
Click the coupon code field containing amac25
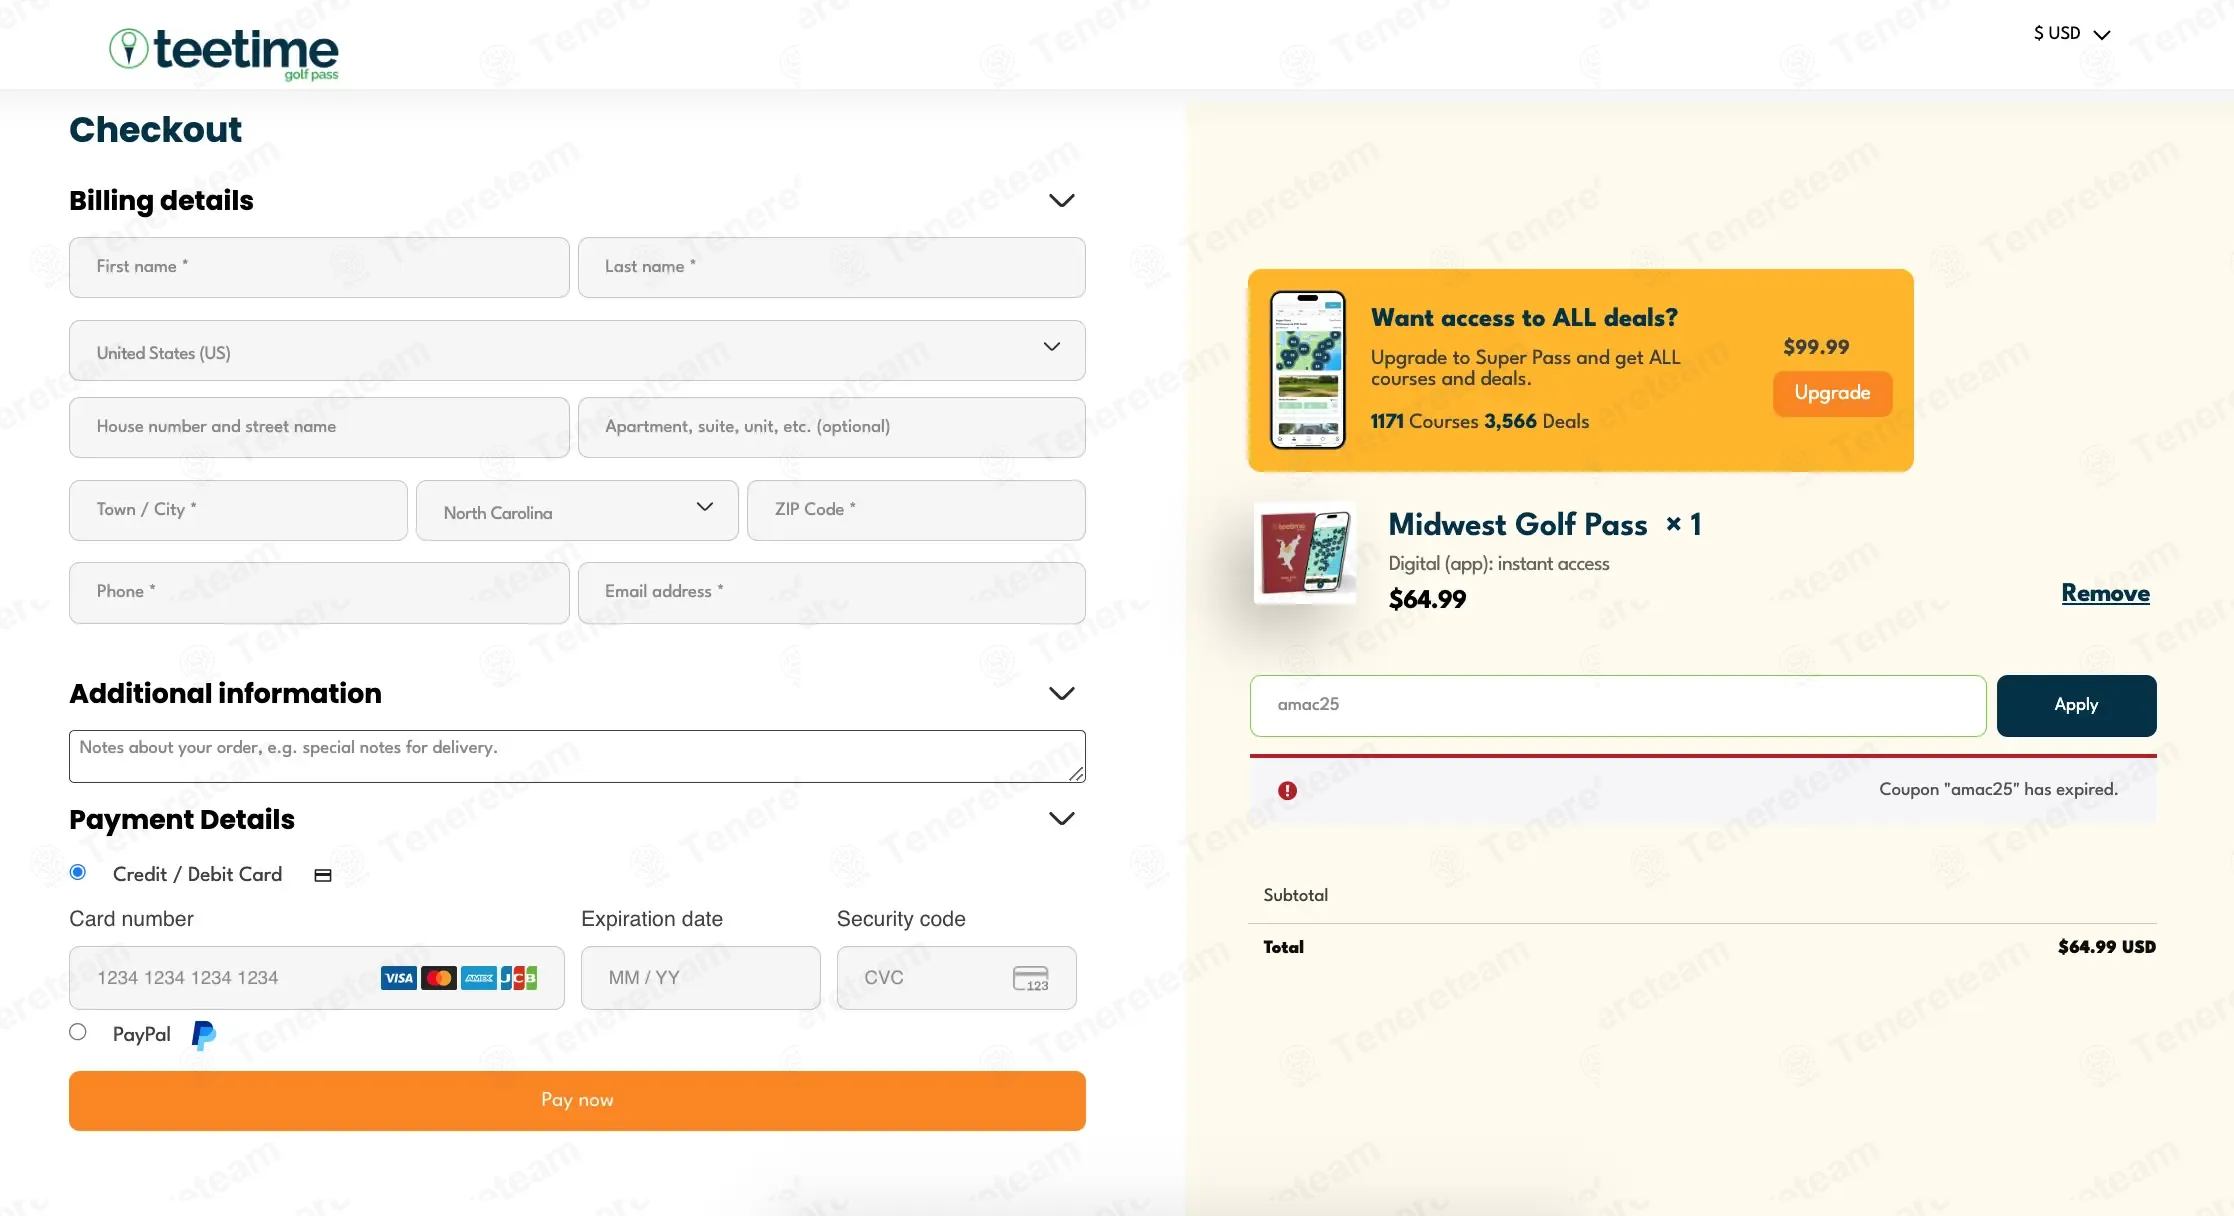click(x=1618, y=705)
